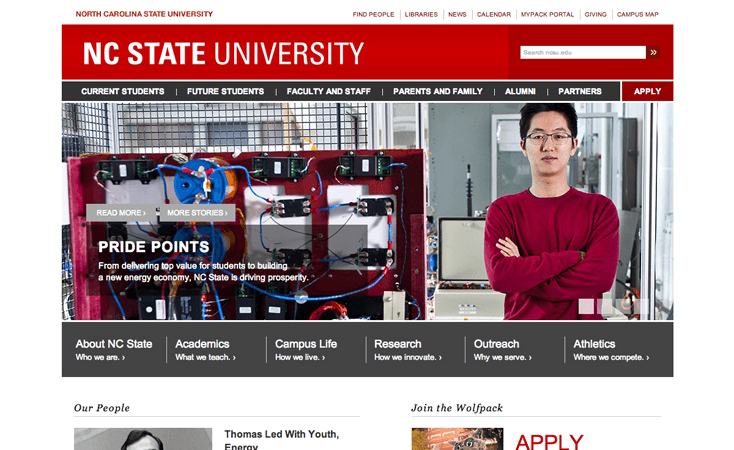Open the Research section
This screenshot has height=450, width=734.
[397, 344]
